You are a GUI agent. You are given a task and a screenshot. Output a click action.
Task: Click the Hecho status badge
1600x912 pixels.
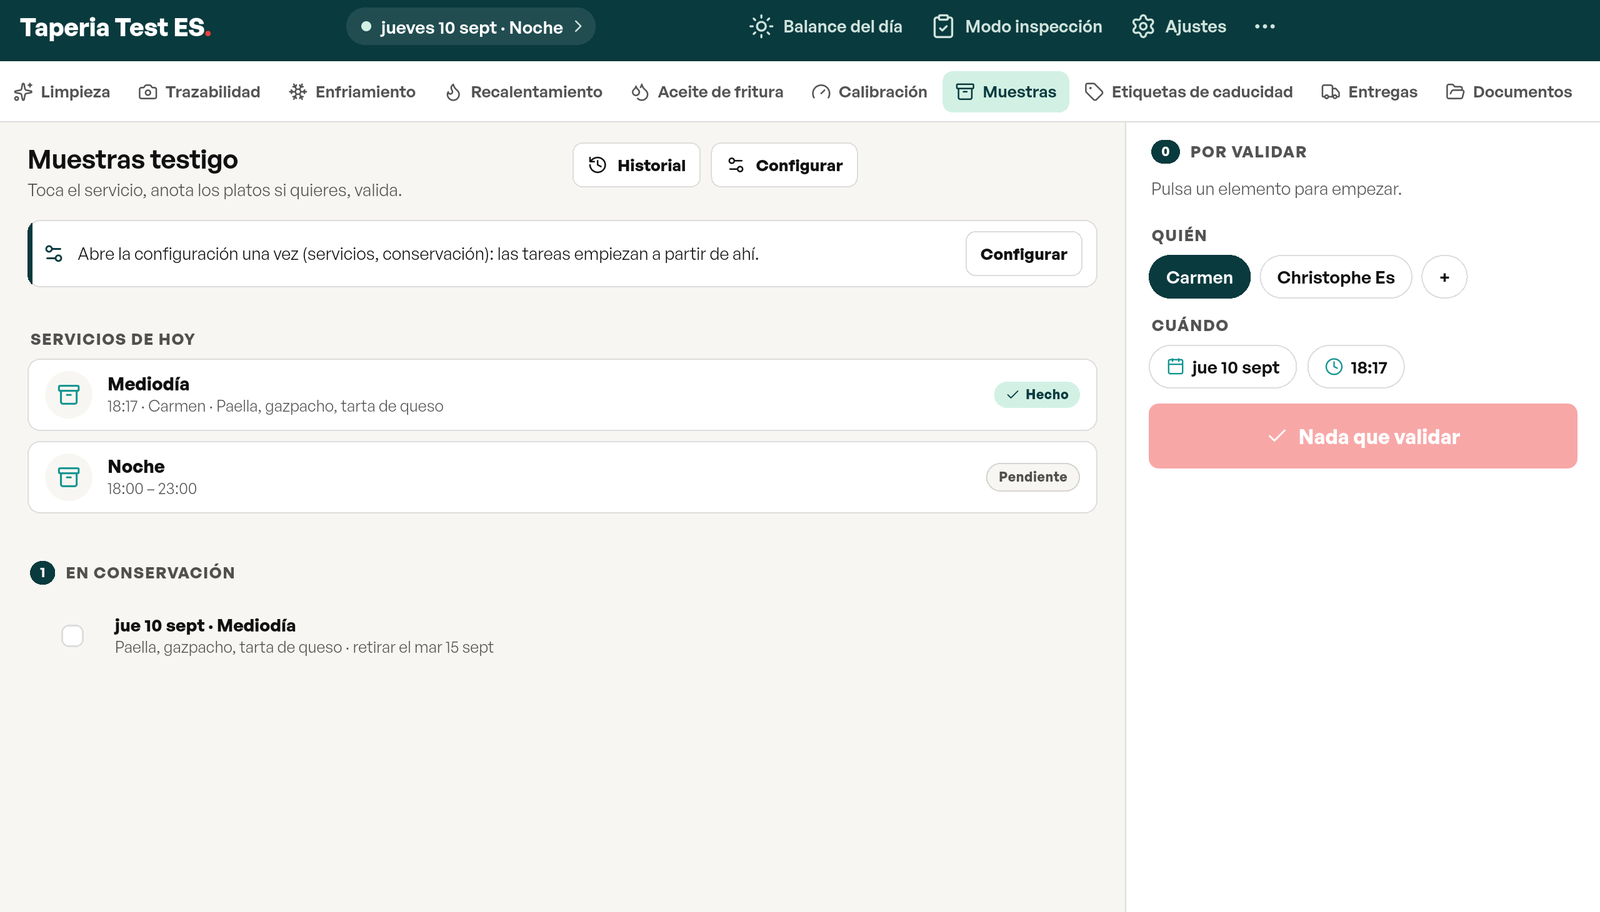click(x=1037, y=395)
